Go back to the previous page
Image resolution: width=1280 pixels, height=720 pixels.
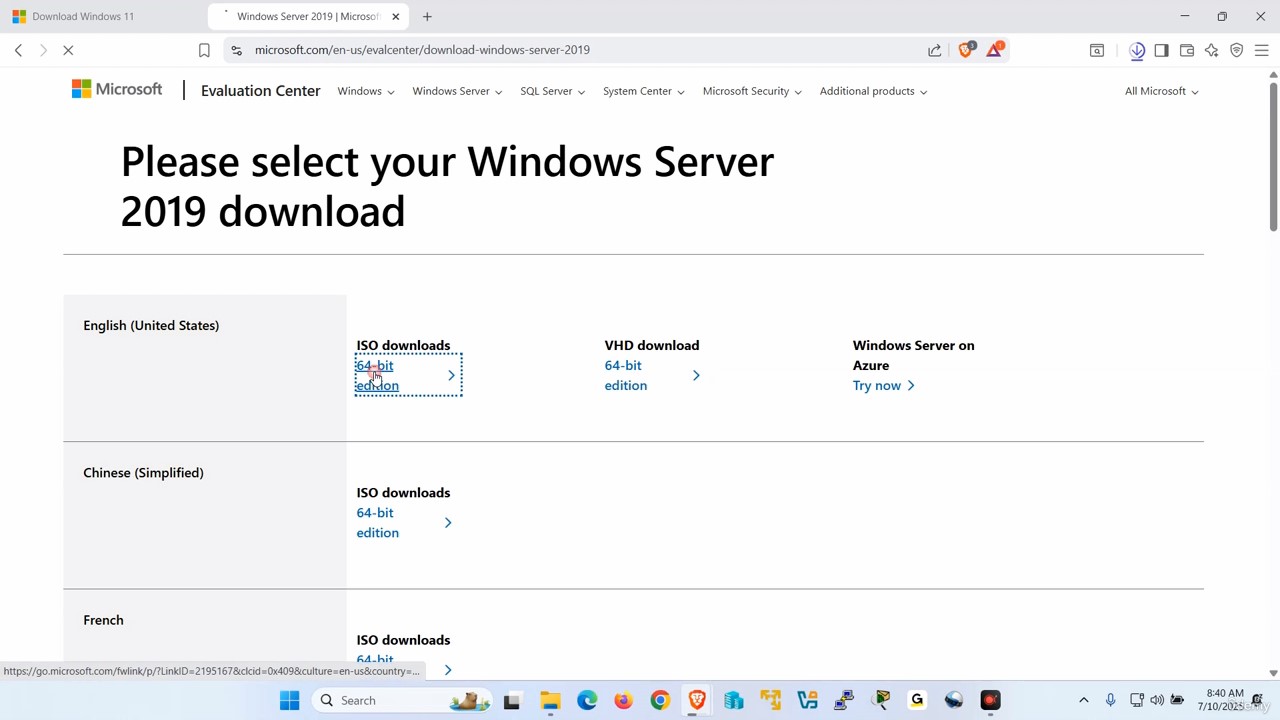[x=18, y=50]
